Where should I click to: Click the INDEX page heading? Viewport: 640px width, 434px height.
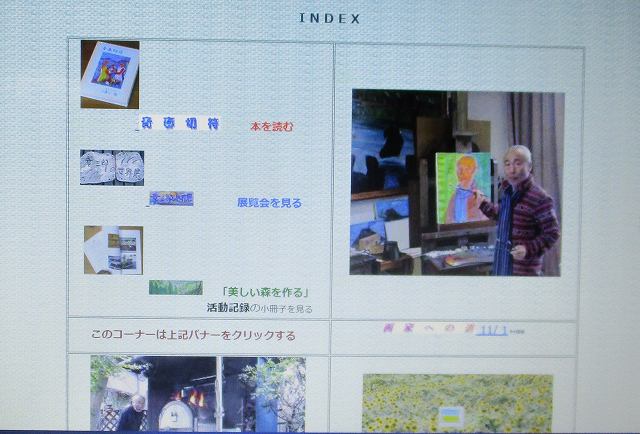click(x=329, y=18)
